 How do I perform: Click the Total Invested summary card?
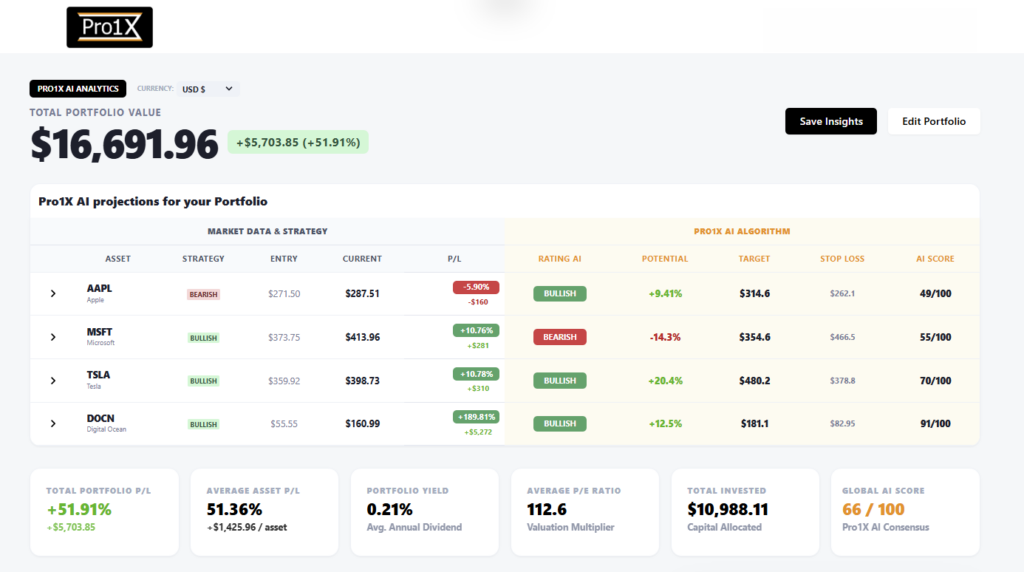point(745,512)
